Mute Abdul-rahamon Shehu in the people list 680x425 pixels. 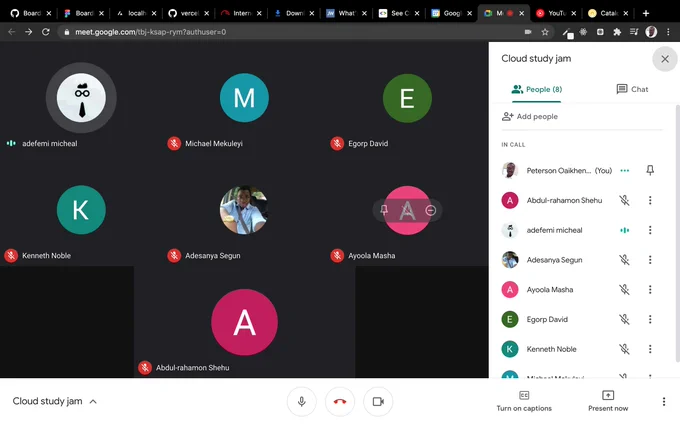[624, 200]
